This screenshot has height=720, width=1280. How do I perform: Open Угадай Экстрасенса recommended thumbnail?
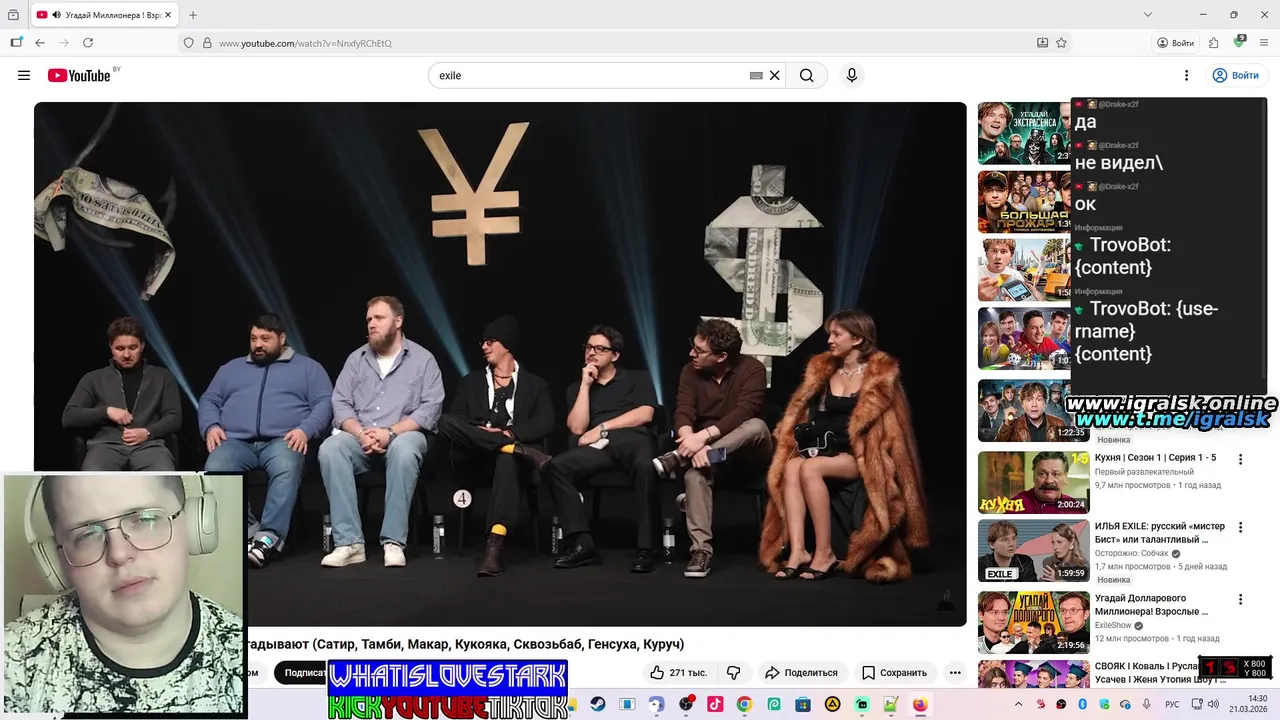point(1024,133)
